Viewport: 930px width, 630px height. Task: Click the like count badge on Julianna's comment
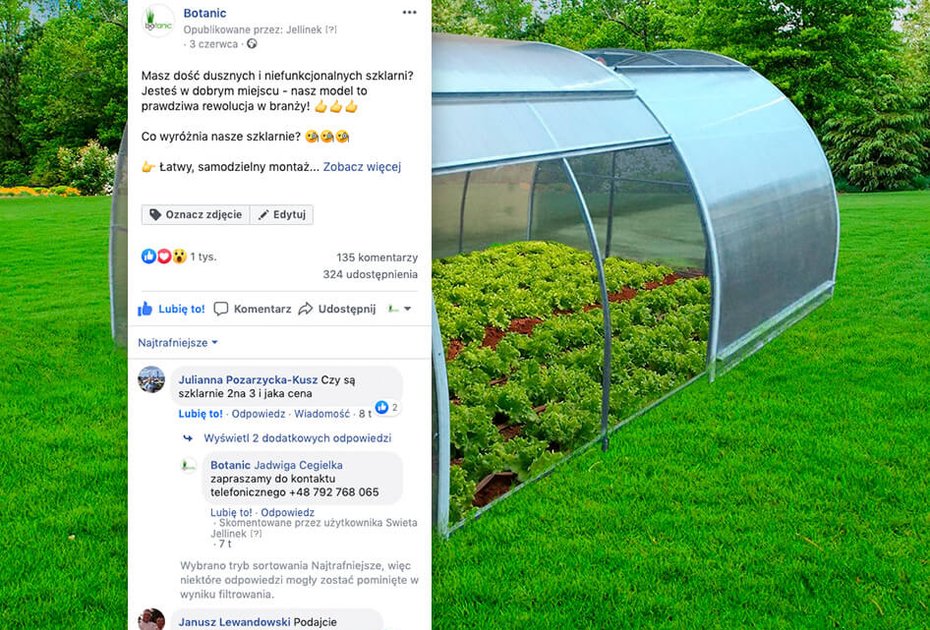(387, 407)
